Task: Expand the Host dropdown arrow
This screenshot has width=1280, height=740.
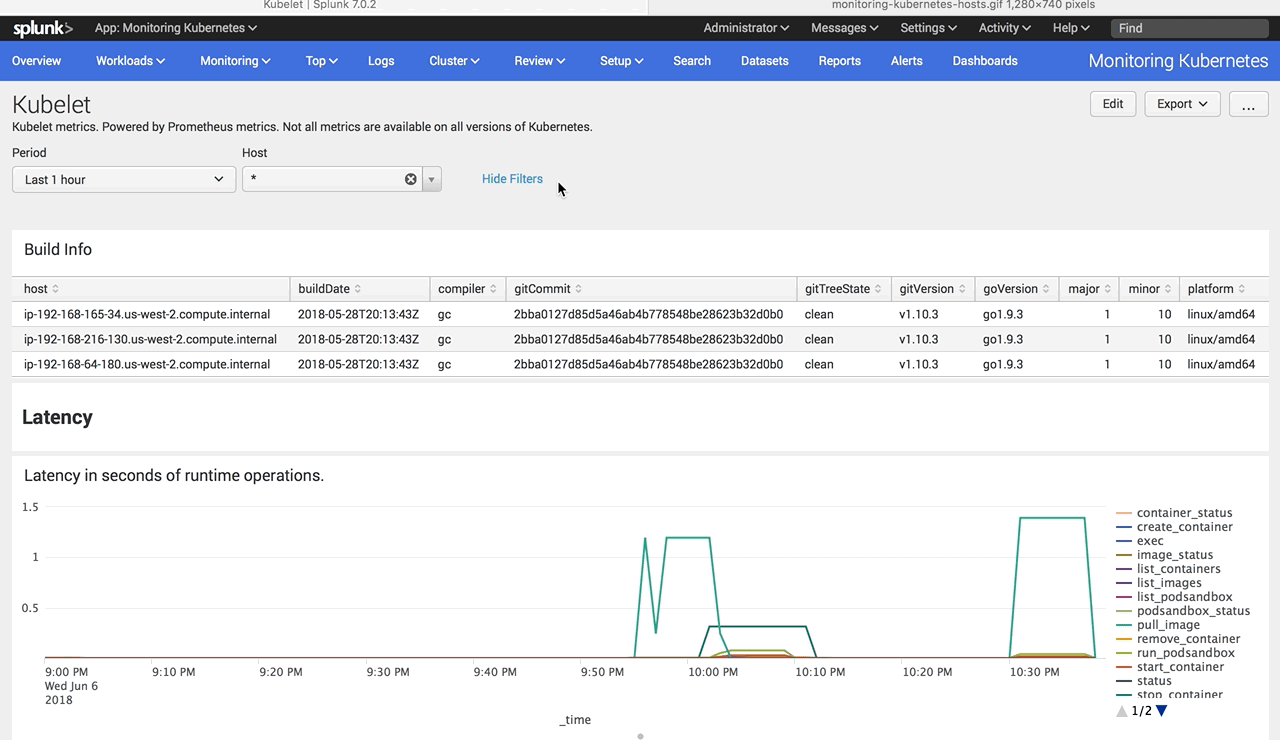Action: (x=432, y=180)
